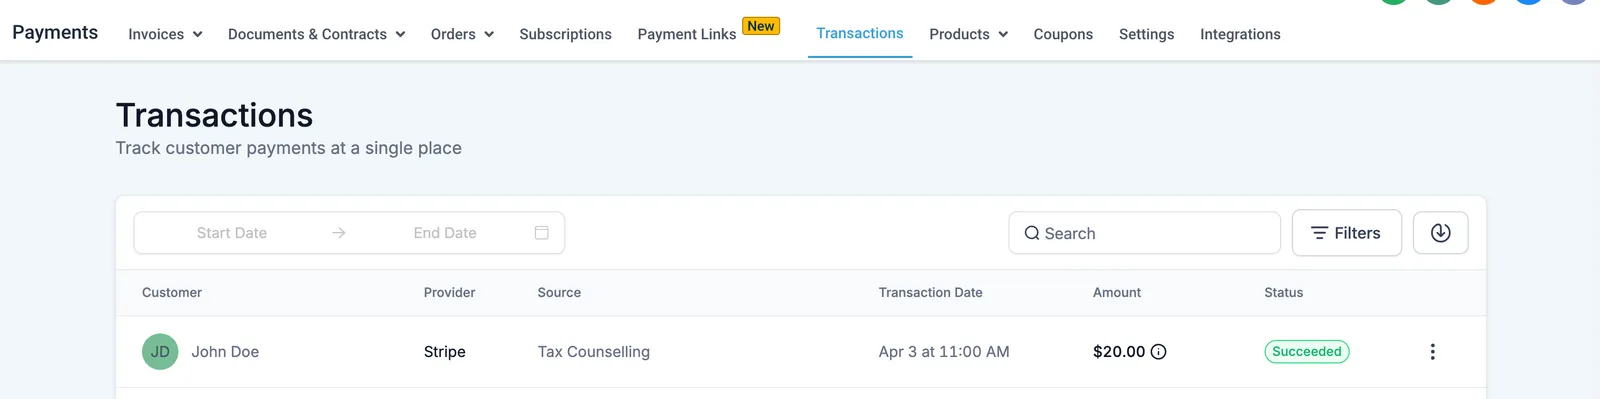Expand Documents & Contracts menu

pos(316,34)
